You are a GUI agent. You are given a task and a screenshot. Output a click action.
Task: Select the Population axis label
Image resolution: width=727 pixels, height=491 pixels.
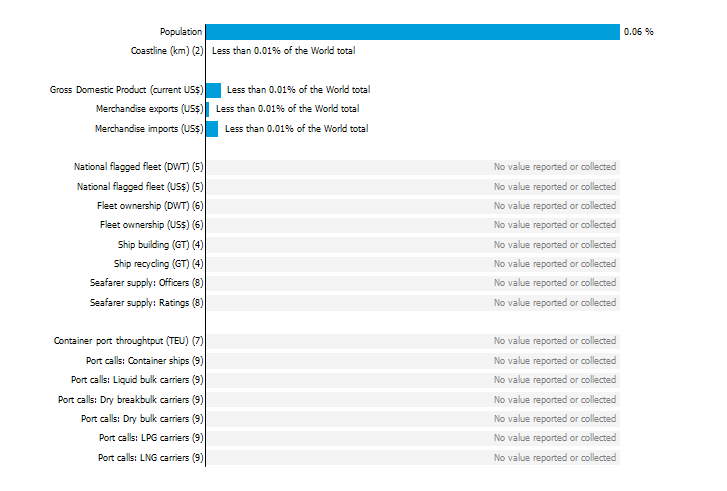pos(181,32)
